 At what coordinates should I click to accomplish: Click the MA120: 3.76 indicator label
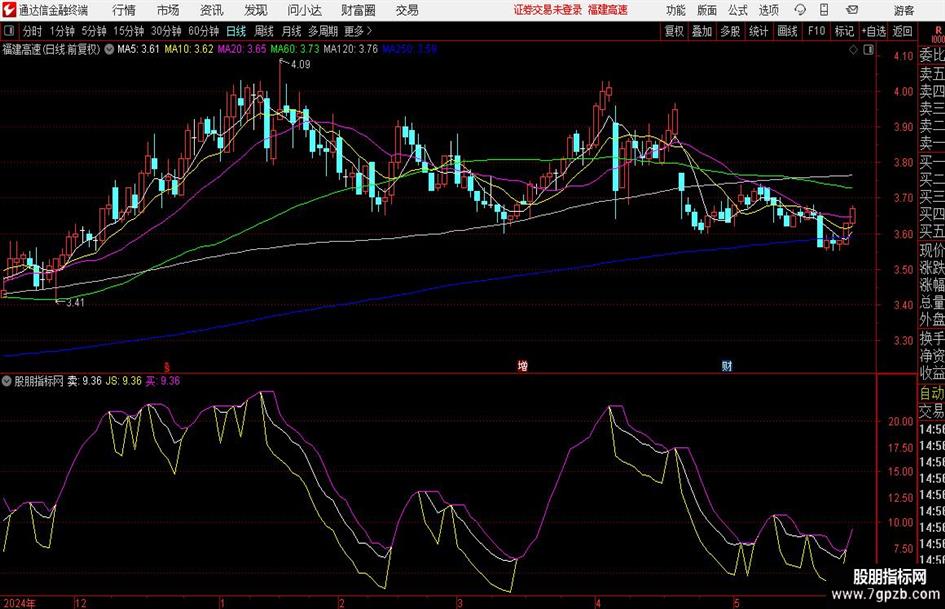click(x=351, y=49)
